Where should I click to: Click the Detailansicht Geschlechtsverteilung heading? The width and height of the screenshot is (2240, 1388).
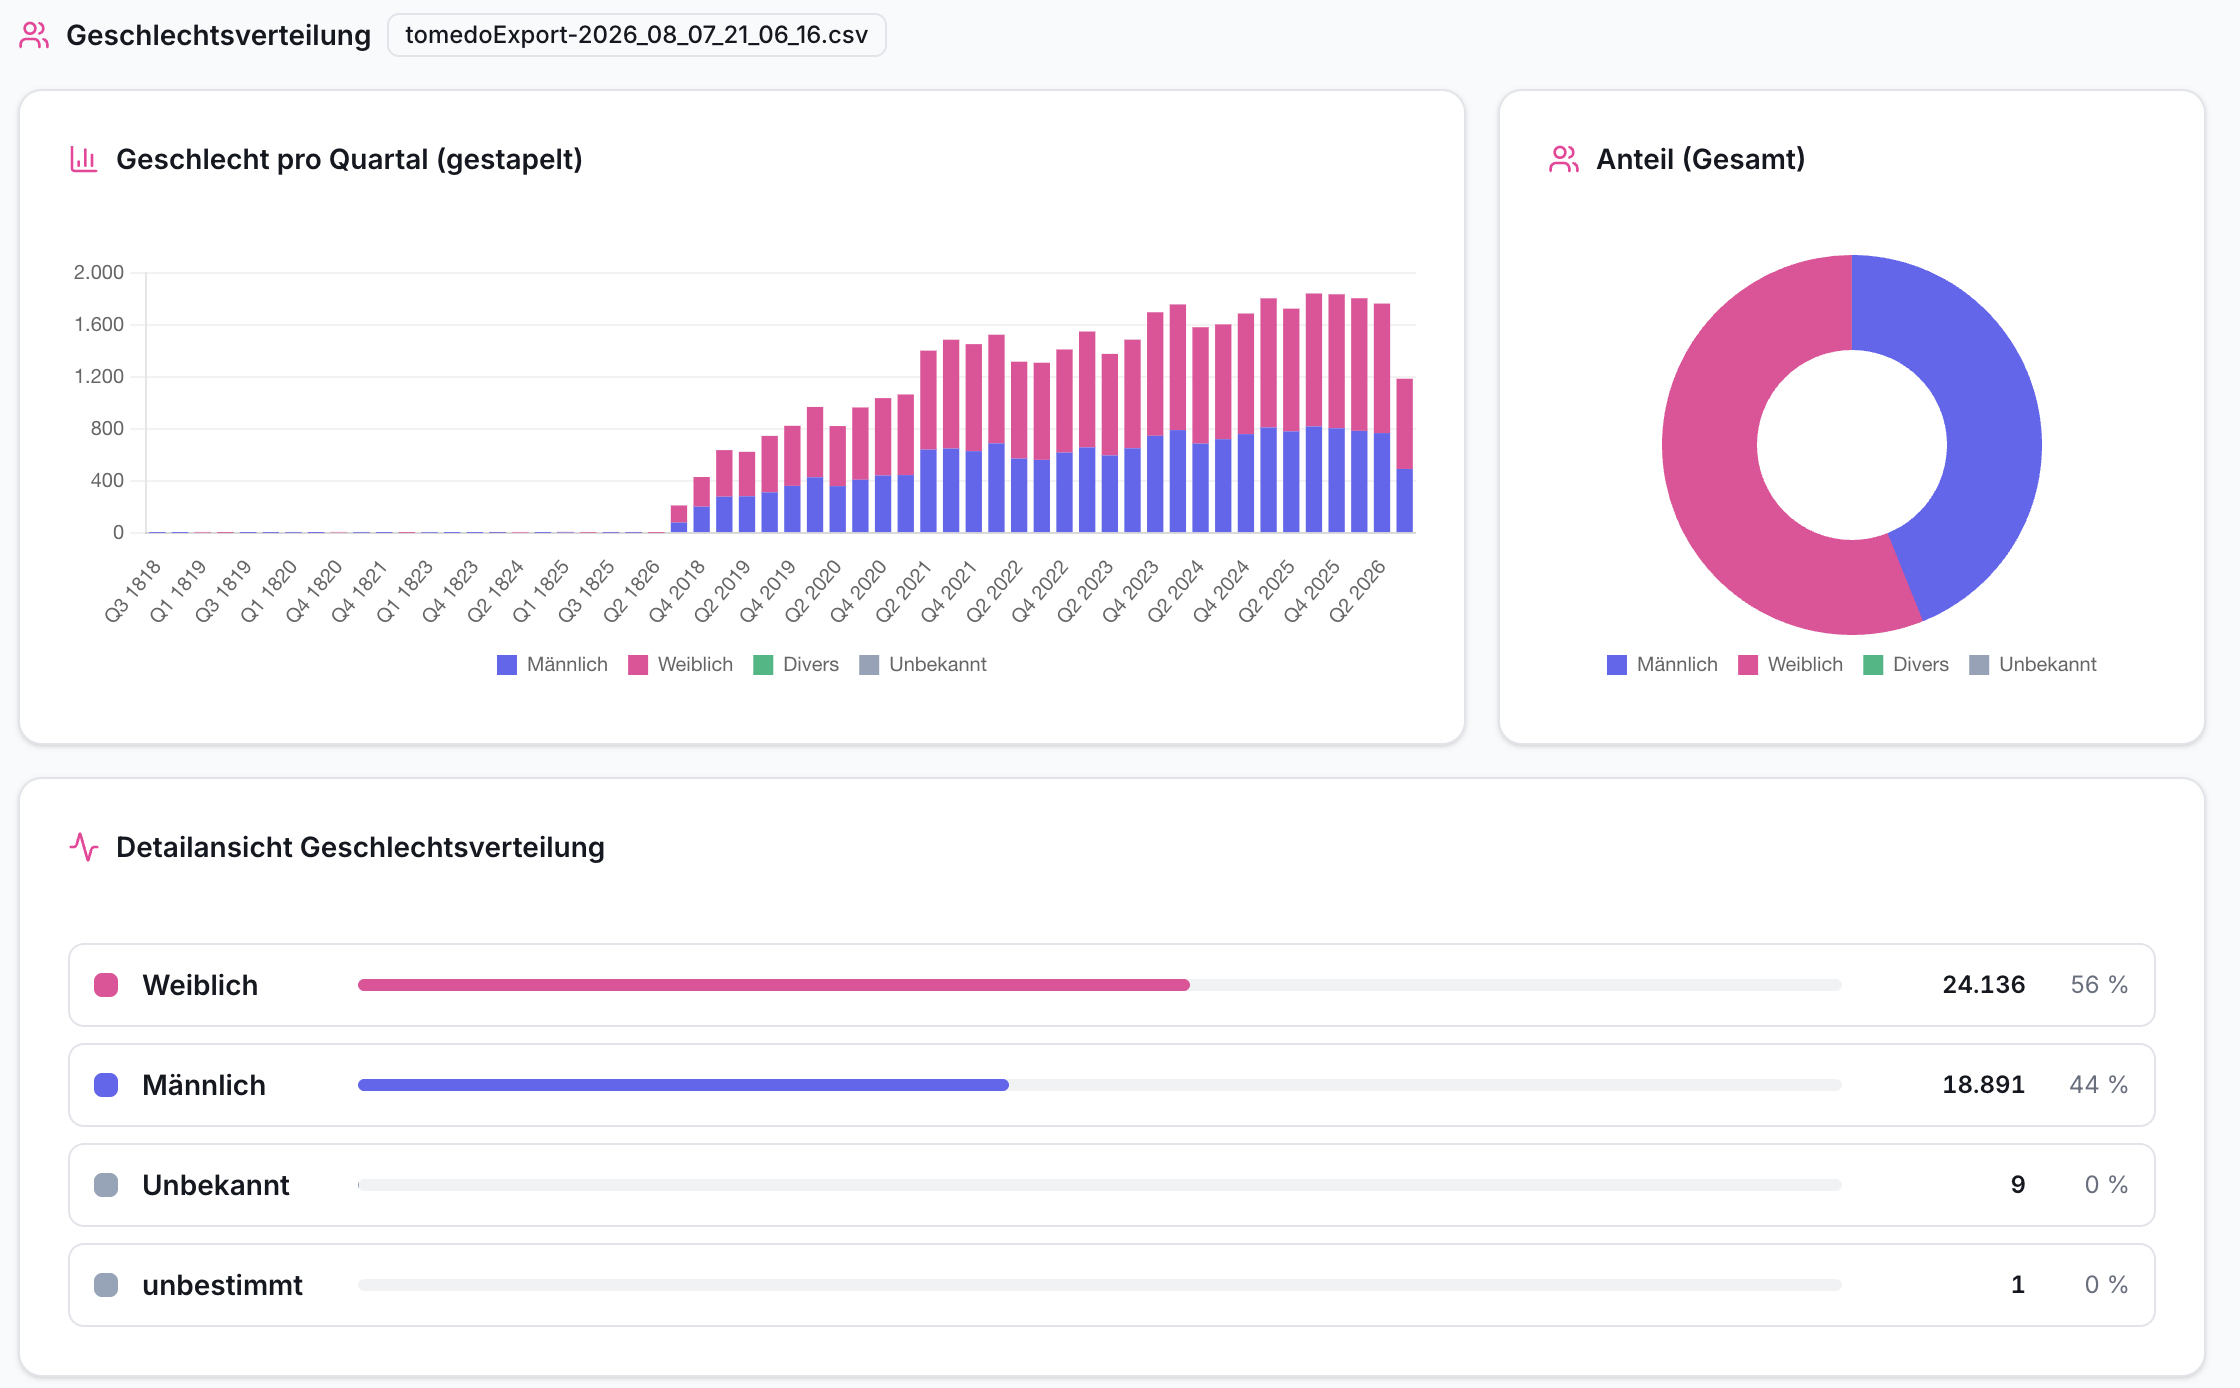coord(360,847)
